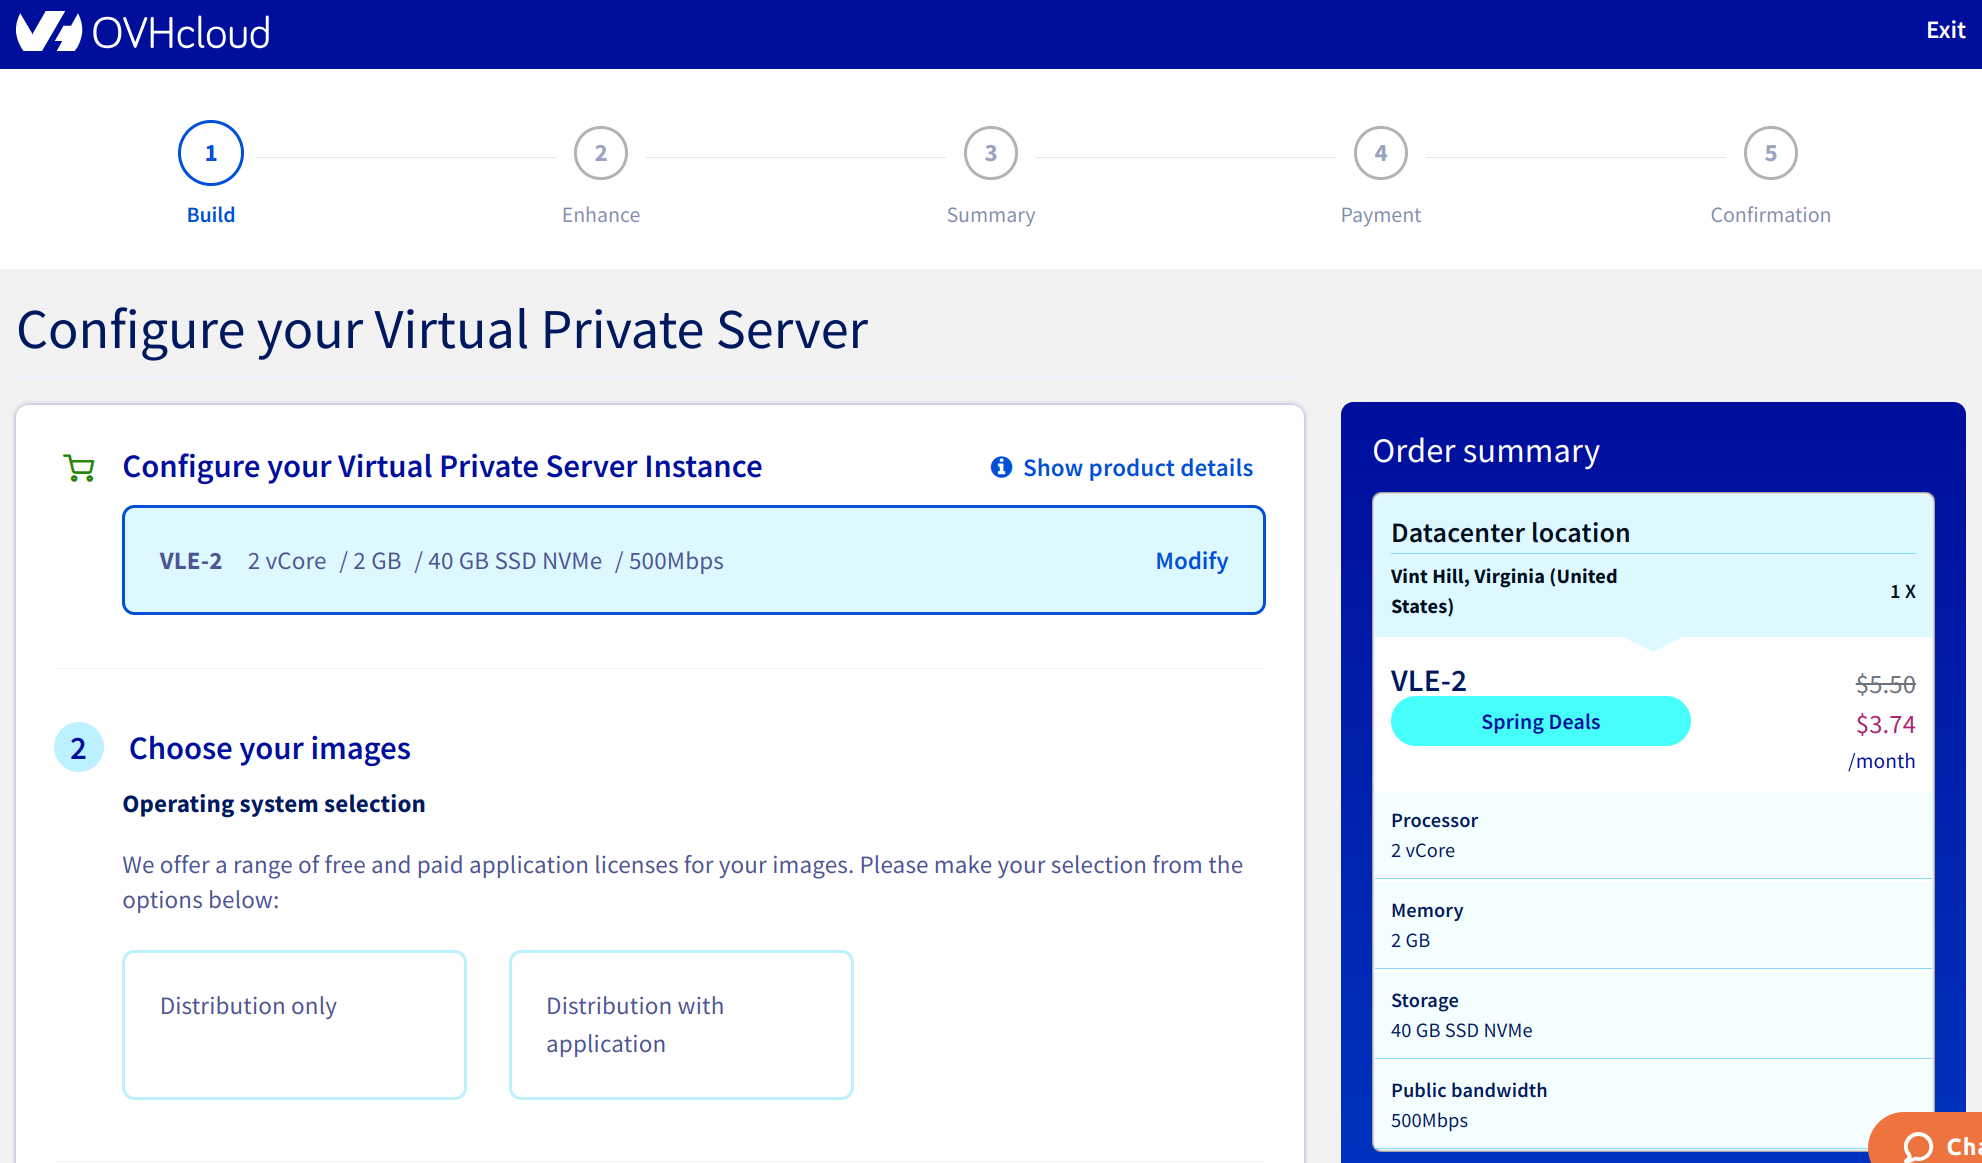Modify the VLE-2 configuration
The height and width of the screenshot is (1163, 1982).
1191,561
